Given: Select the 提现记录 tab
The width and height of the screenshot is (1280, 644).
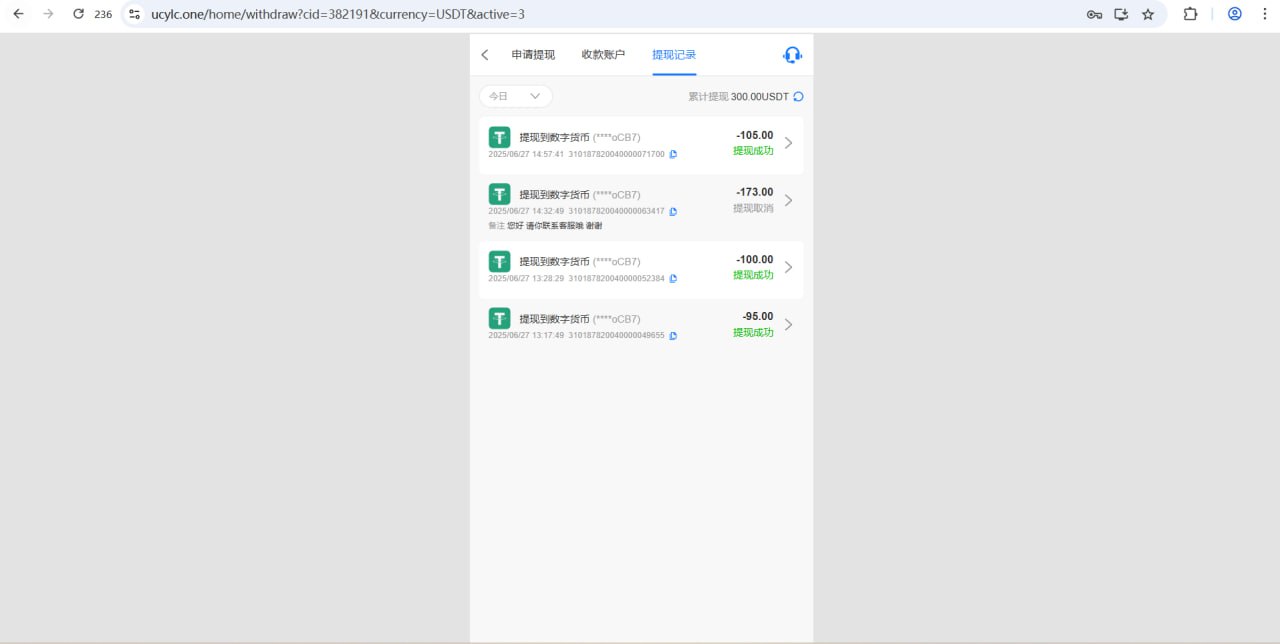Looking at the screenshot, I should click(674, 55).
